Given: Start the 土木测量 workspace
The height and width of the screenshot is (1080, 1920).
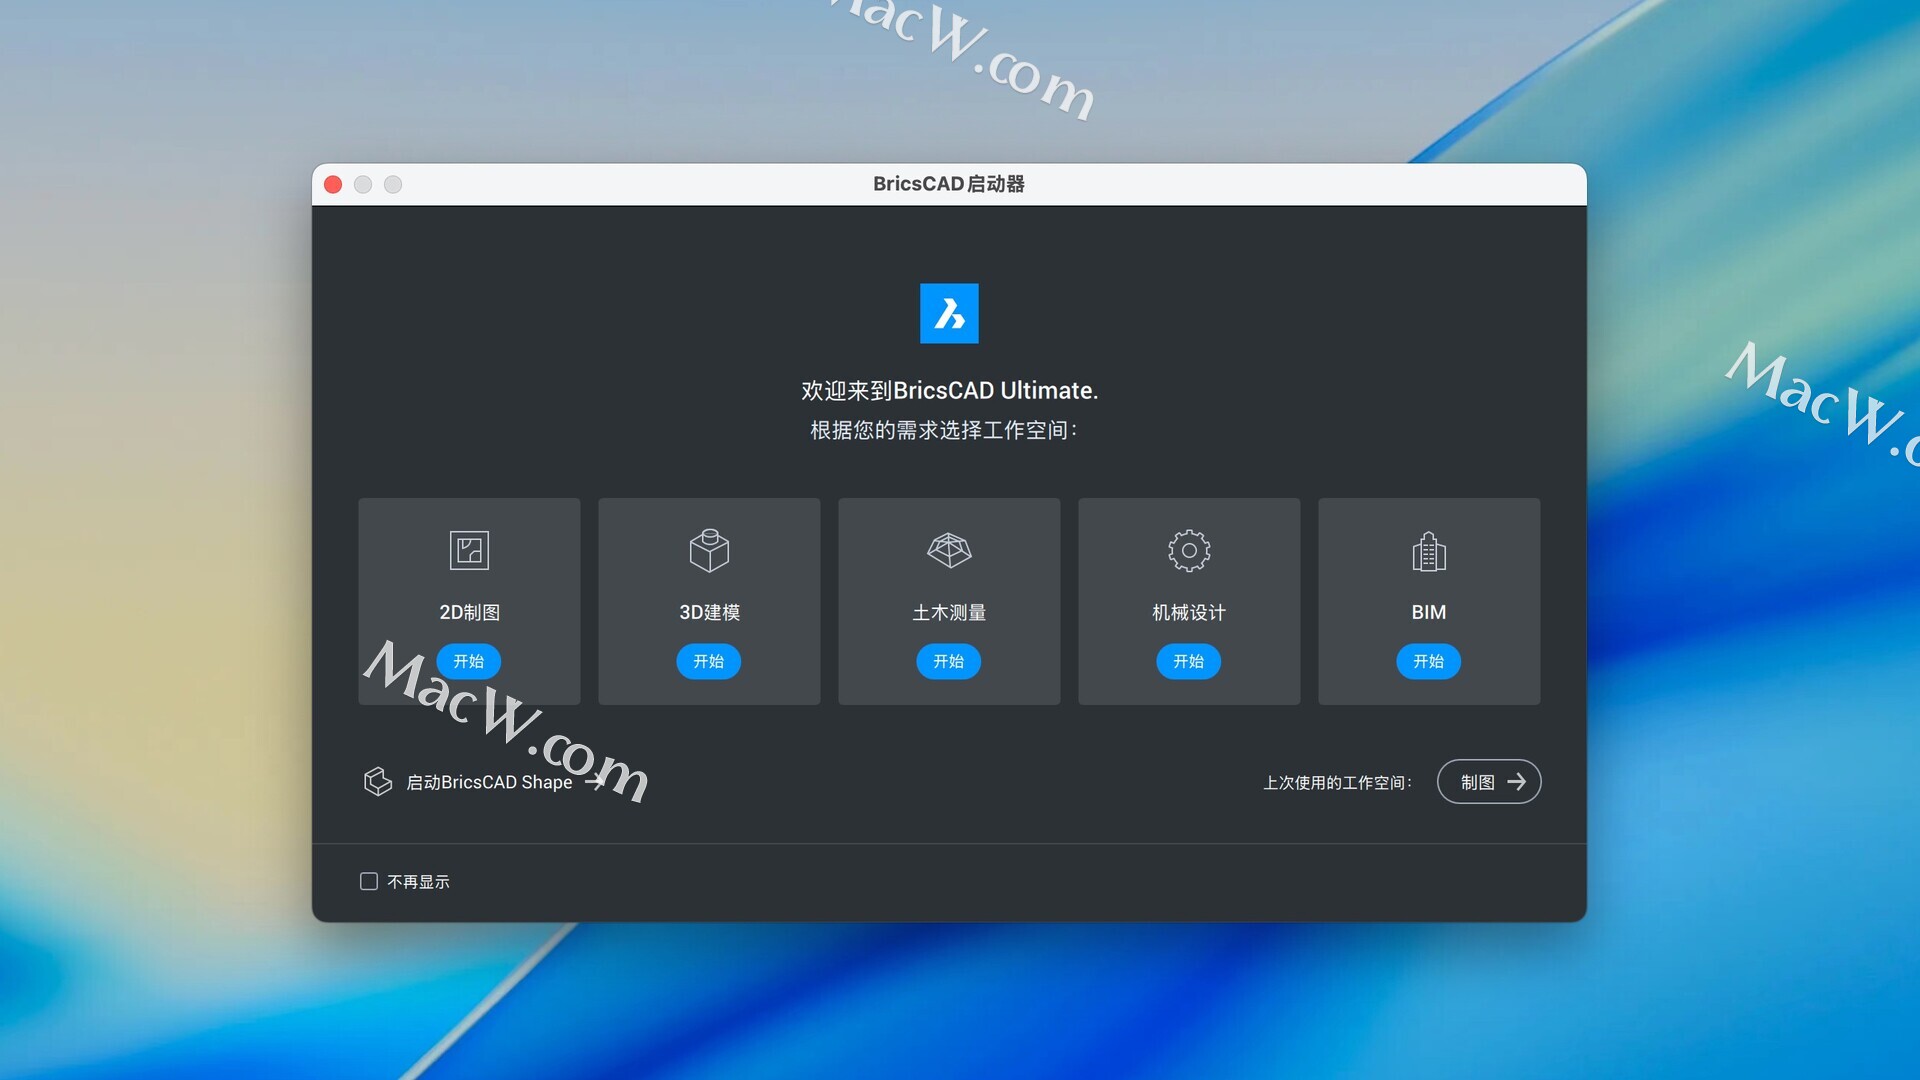Looking at the screenshot, I should (x=948, y=661).
